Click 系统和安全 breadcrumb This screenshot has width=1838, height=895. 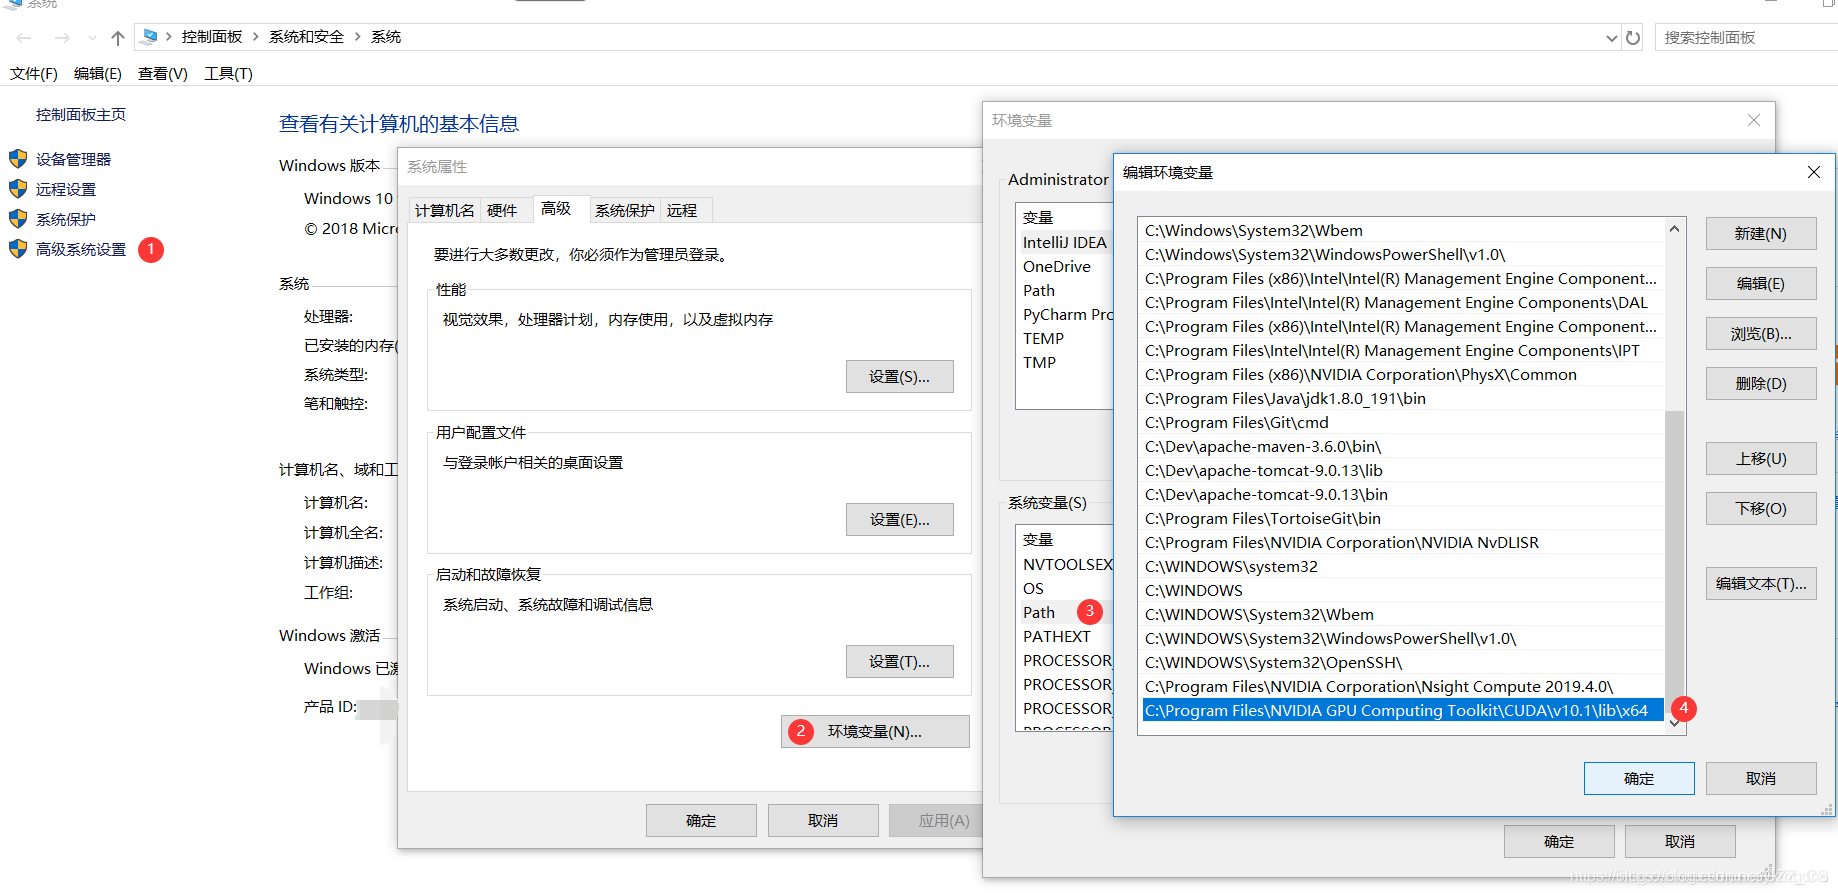306,37
